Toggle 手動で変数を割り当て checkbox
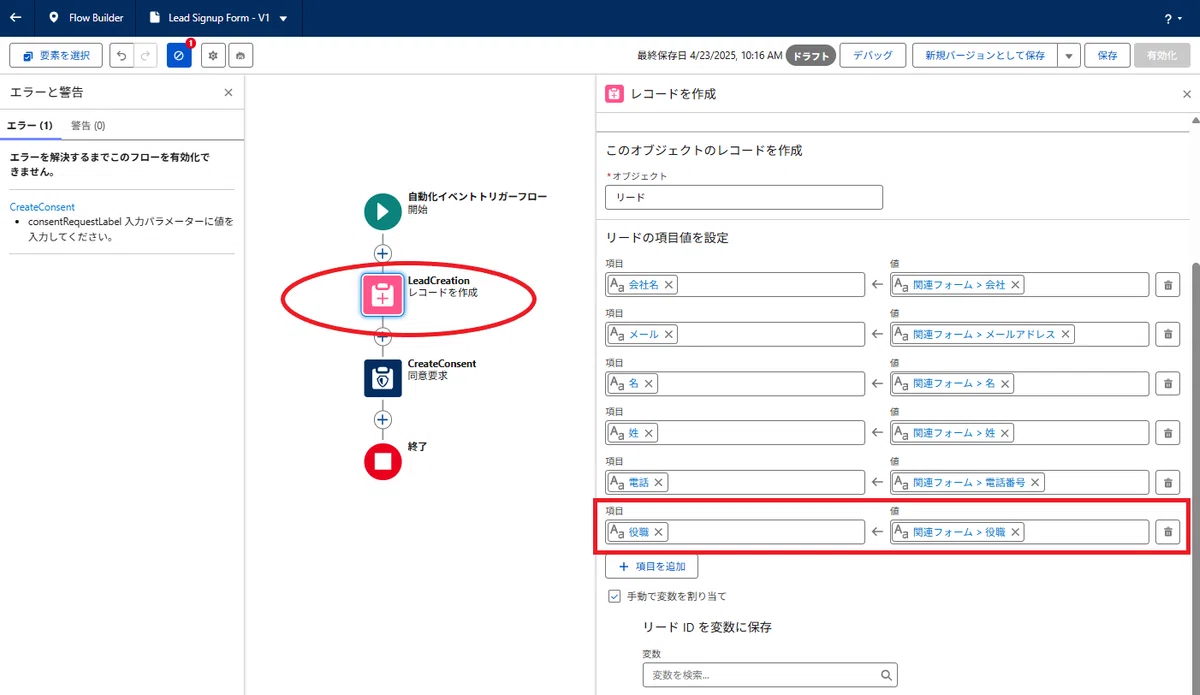 (614, 596)
